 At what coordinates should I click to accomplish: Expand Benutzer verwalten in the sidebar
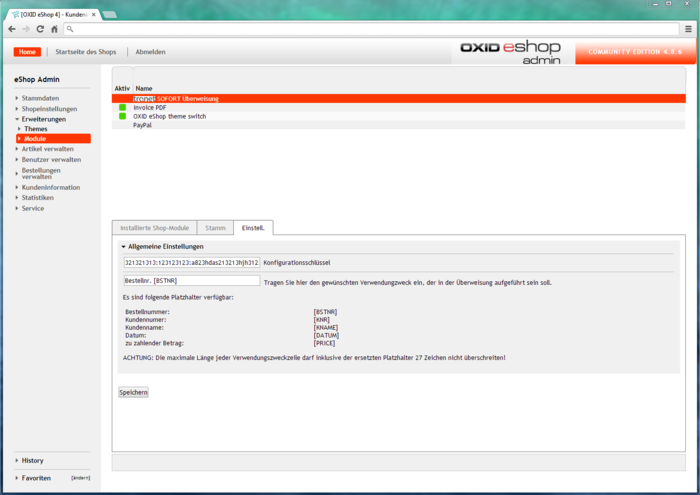[x=51, y=160]
